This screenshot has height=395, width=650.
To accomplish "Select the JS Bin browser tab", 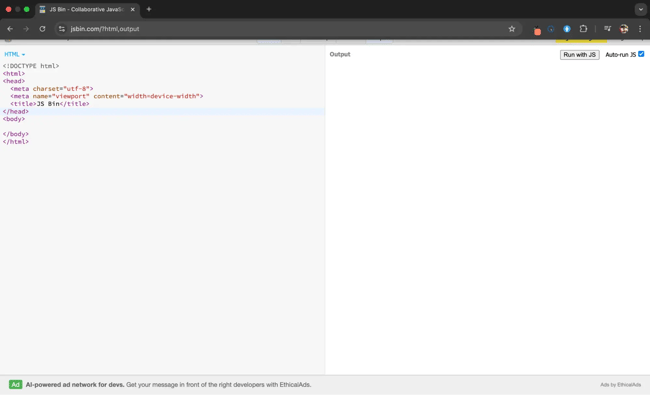I will (87, 9).
